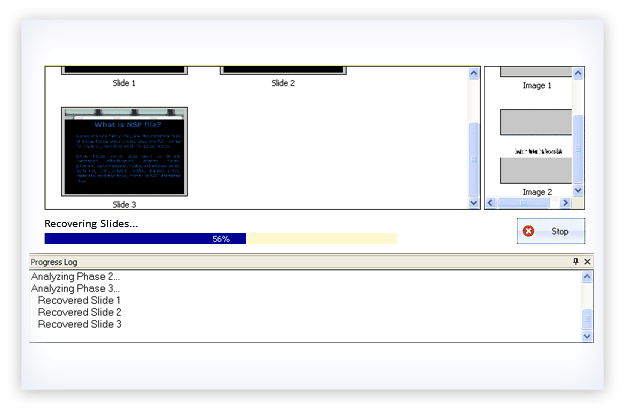Pin the Progress Log panel
624x409 pixels.
(575, 262)
